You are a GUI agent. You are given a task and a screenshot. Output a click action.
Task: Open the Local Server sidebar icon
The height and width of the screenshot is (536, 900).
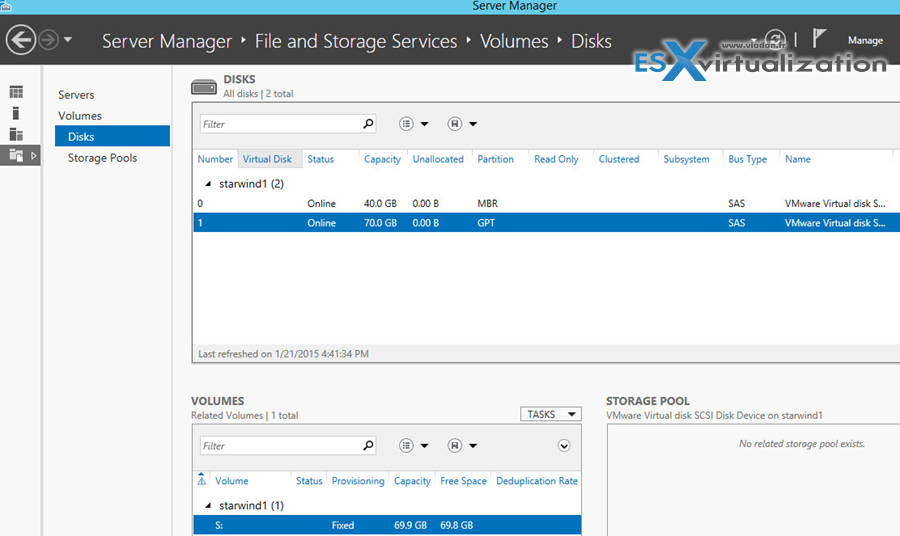pos(16,113)
